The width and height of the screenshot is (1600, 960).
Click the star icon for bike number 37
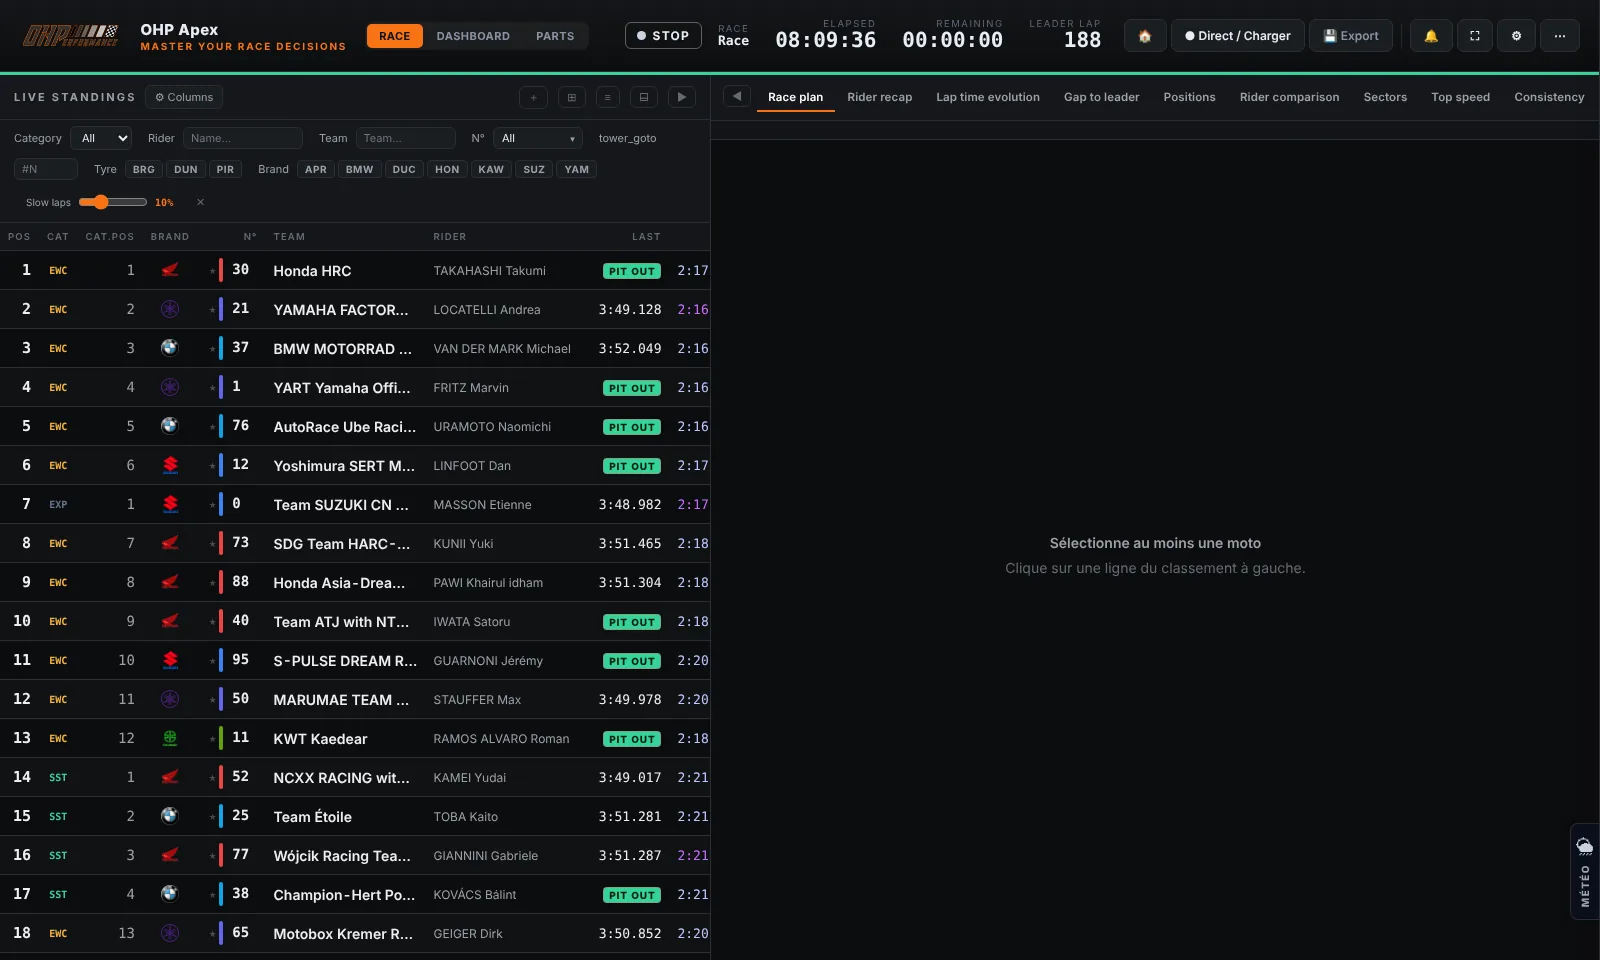coord(212,349)
